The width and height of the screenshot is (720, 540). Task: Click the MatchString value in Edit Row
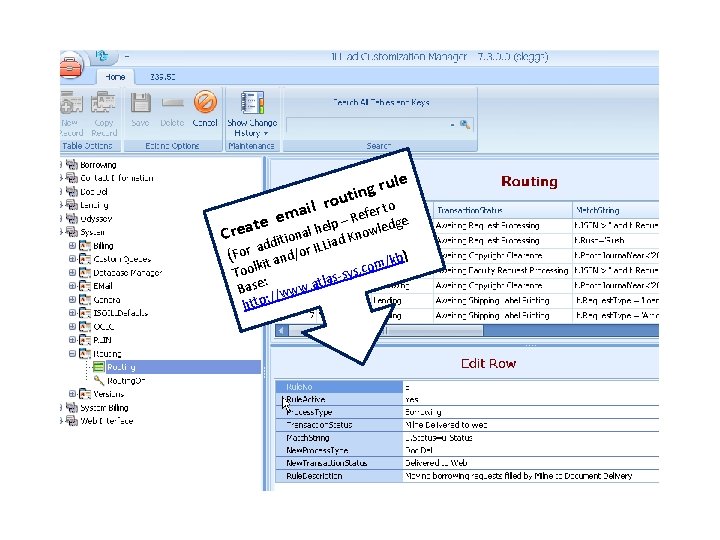click(x=531, y=438)
